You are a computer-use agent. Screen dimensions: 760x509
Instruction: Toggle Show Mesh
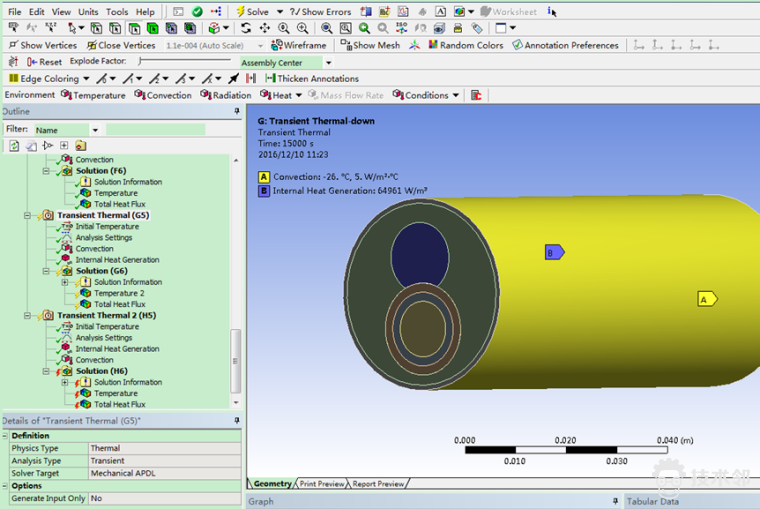(370, 45)
